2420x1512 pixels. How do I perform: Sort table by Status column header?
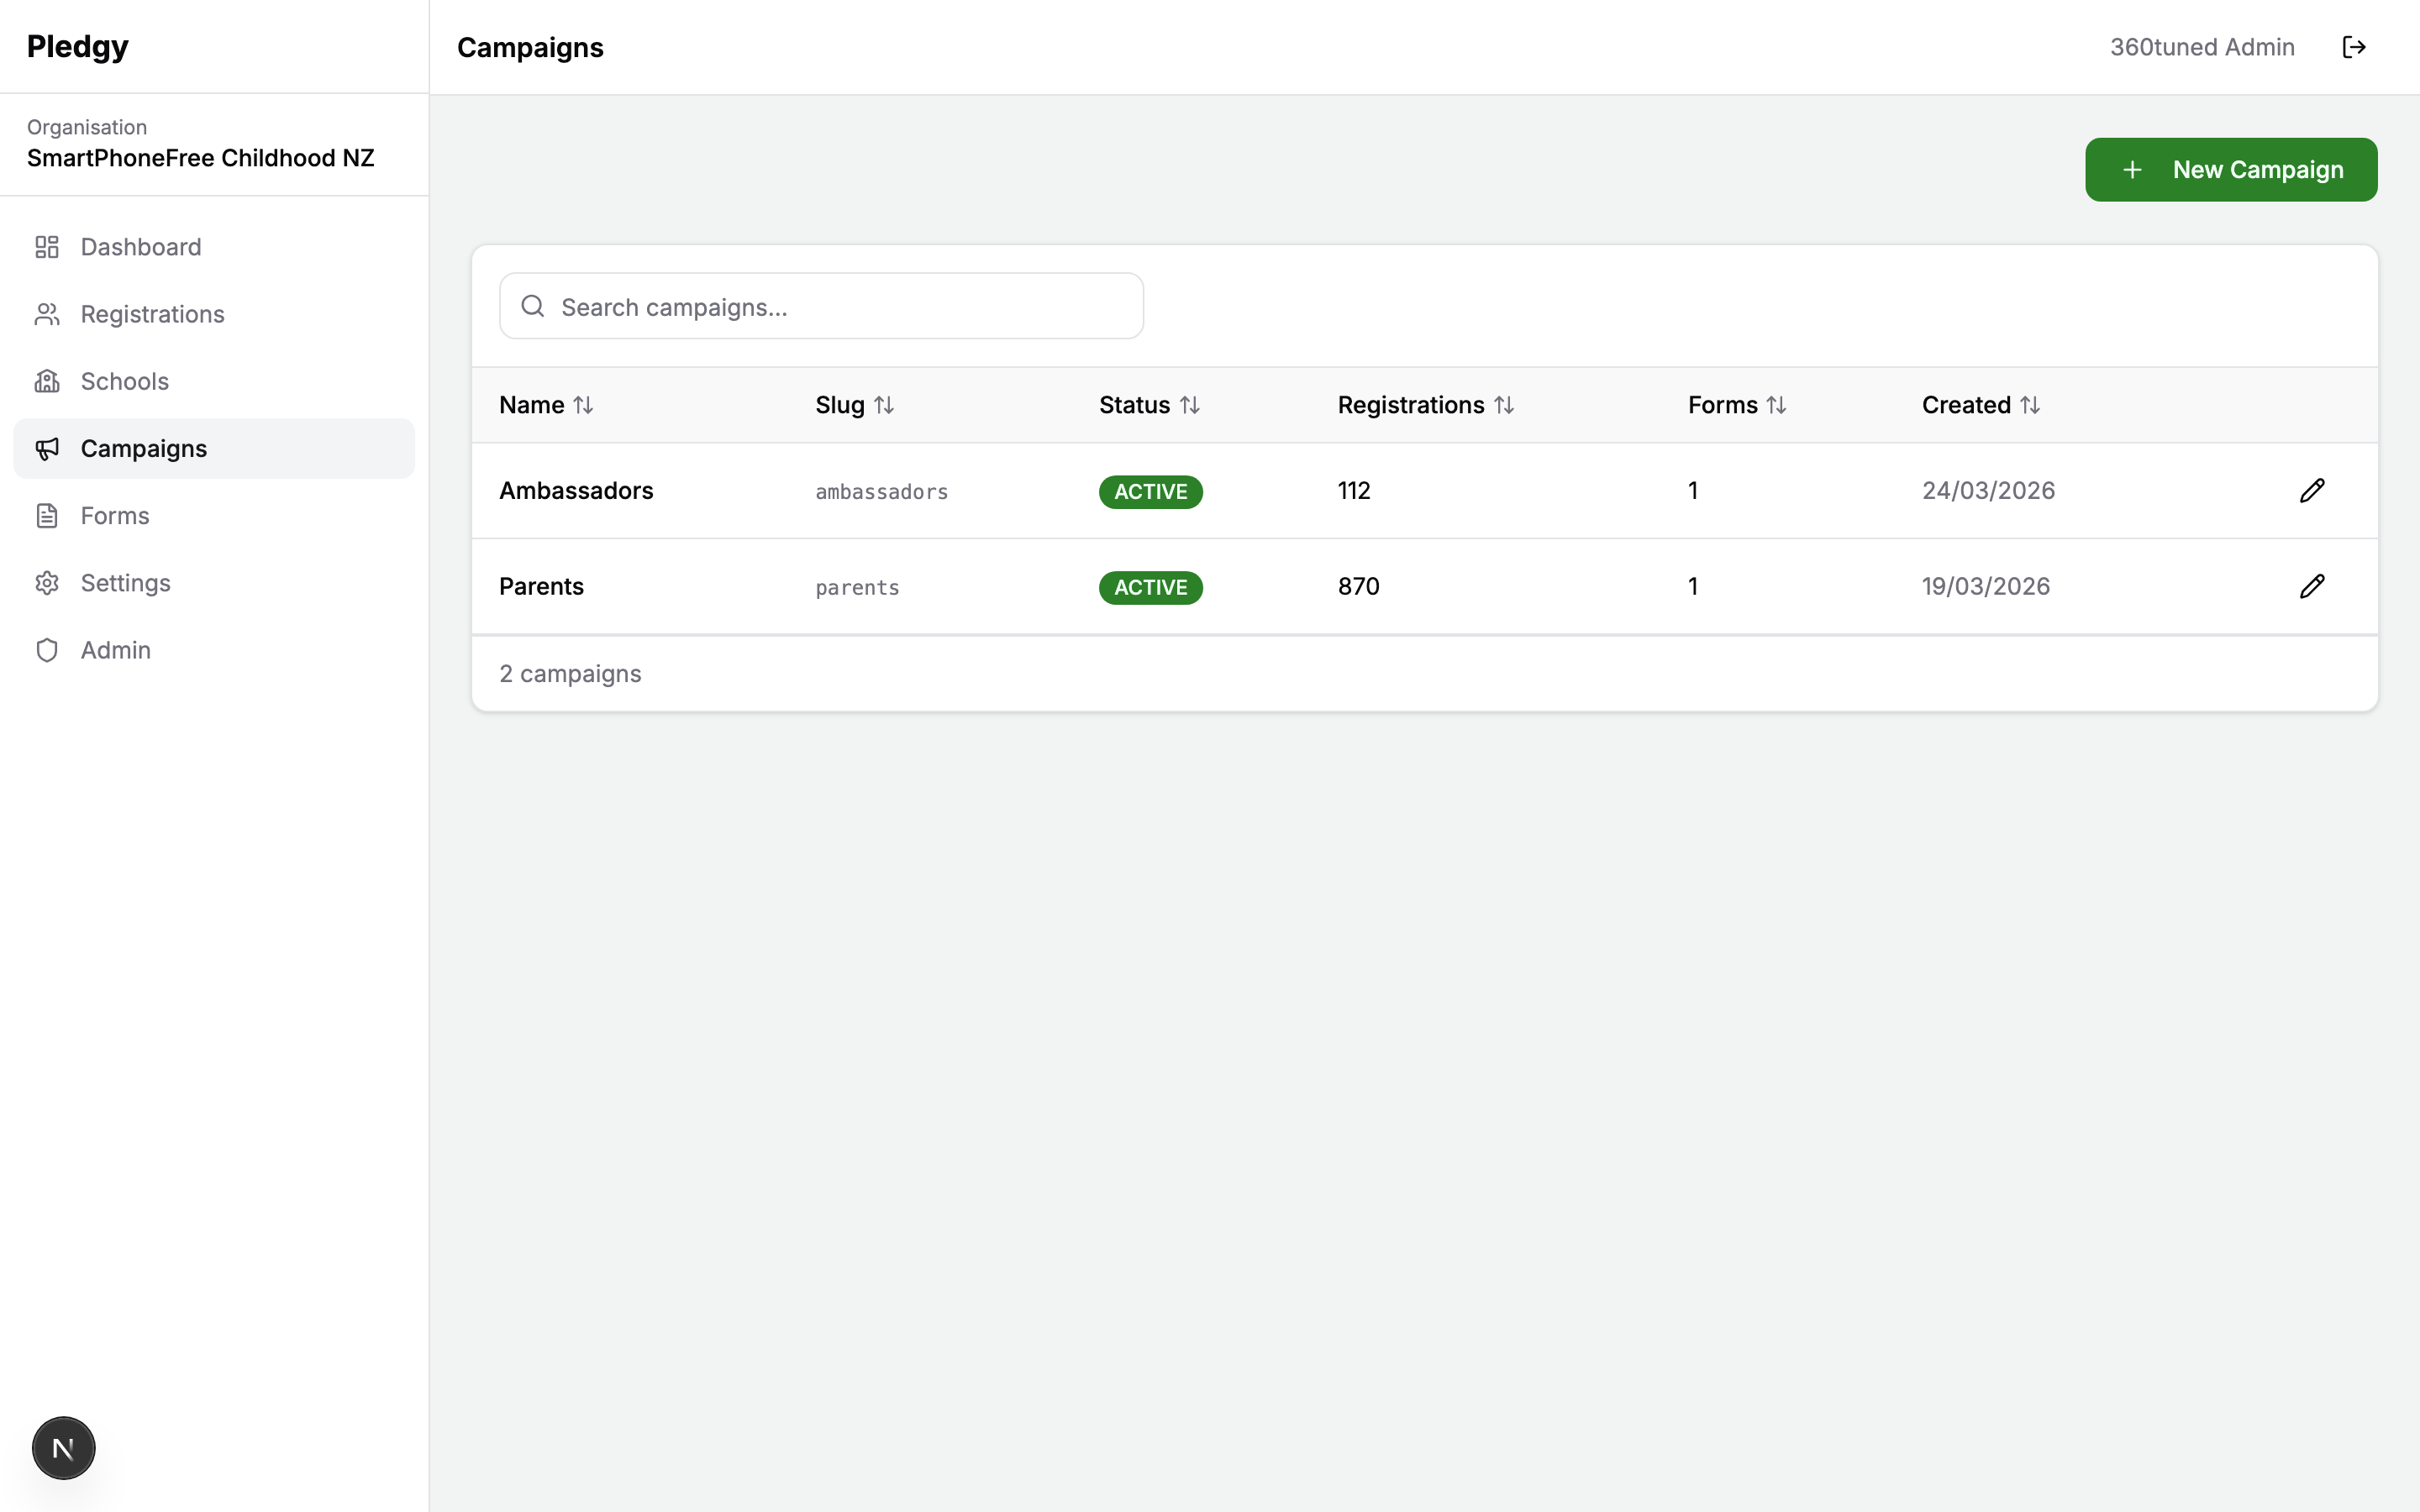pyautogui.click(x=1149, y=405)
